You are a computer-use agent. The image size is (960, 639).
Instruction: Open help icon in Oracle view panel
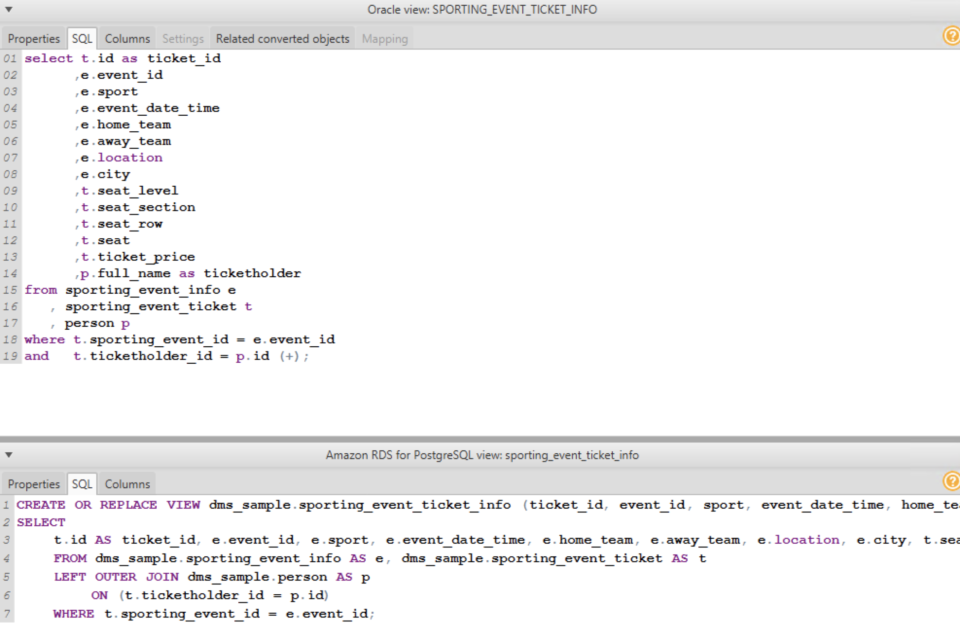(951, 36)
